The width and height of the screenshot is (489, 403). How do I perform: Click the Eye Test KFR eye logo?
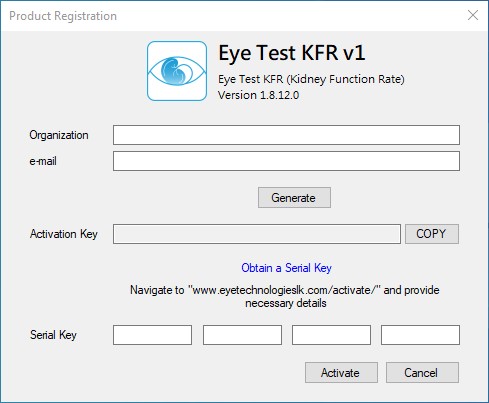(177, 71)
